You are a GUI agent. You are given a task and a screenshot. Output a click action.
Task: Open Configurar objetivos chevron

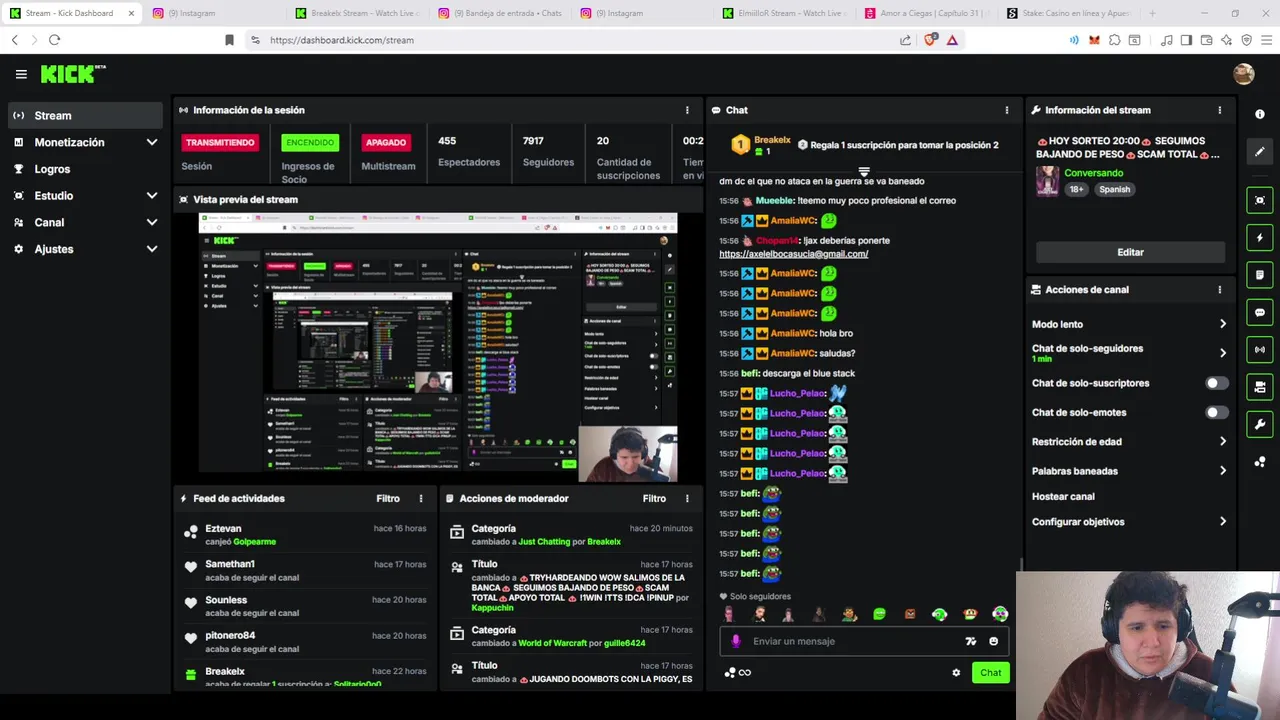click(x=1222, y=522)
